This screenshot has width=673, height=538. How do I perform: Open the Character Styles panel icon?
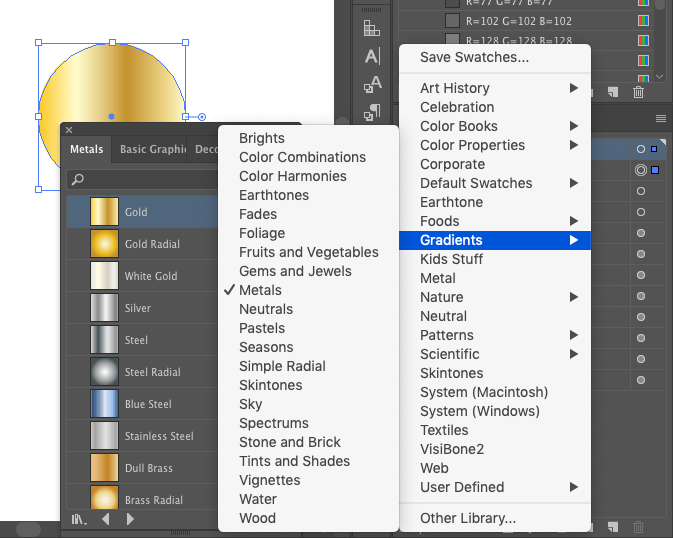tap(372, 84)
